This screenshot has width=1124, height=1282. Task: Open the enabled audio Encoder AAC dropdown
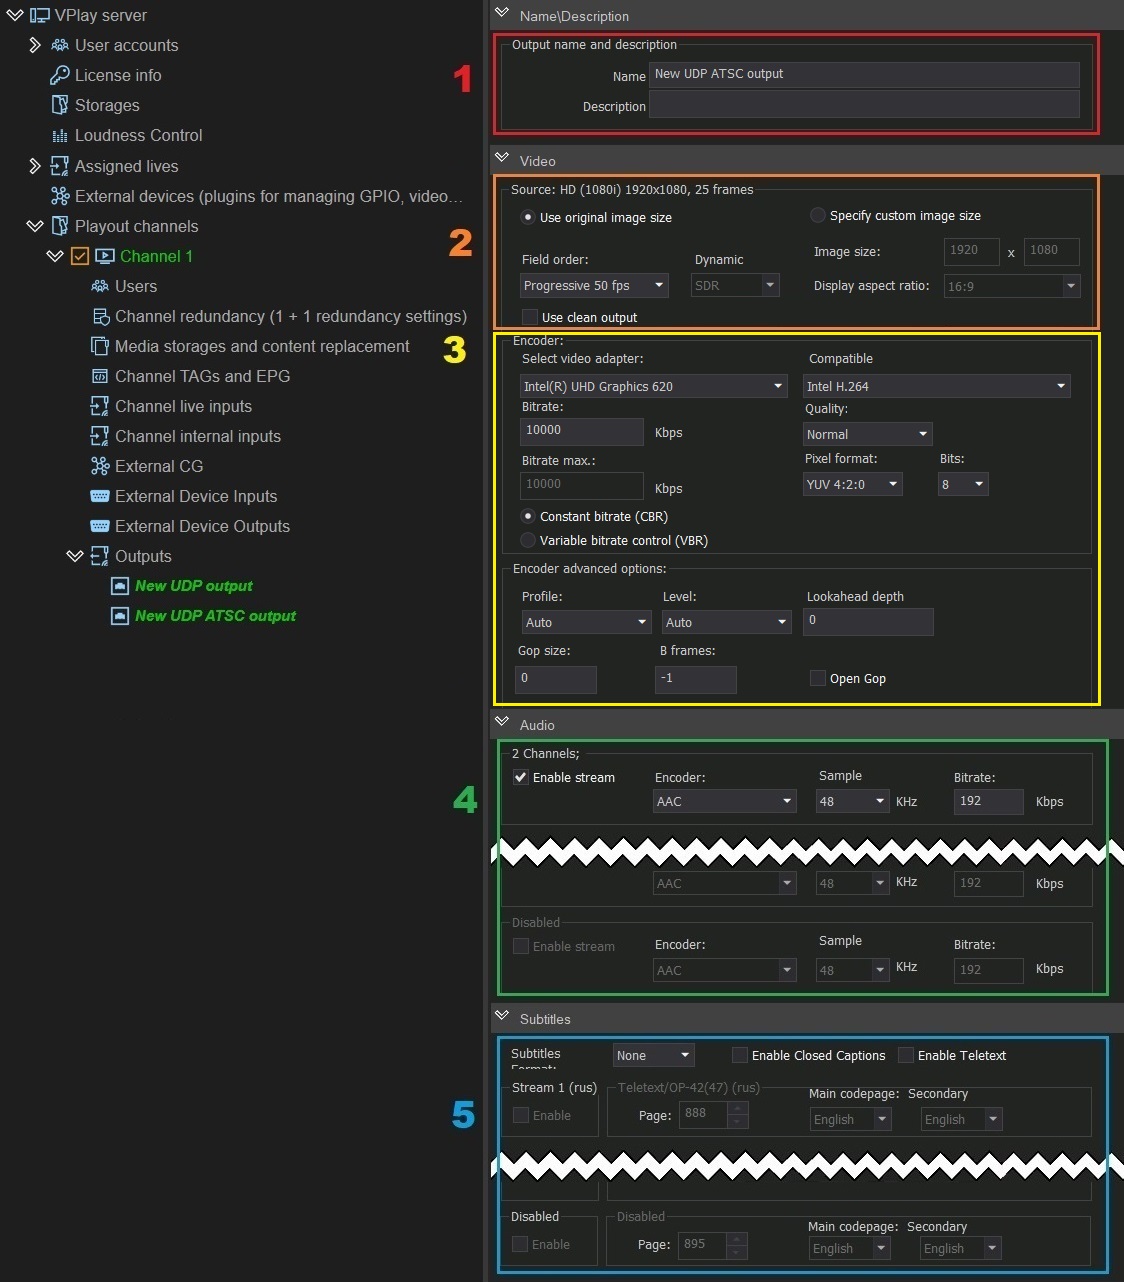(725, 801)
